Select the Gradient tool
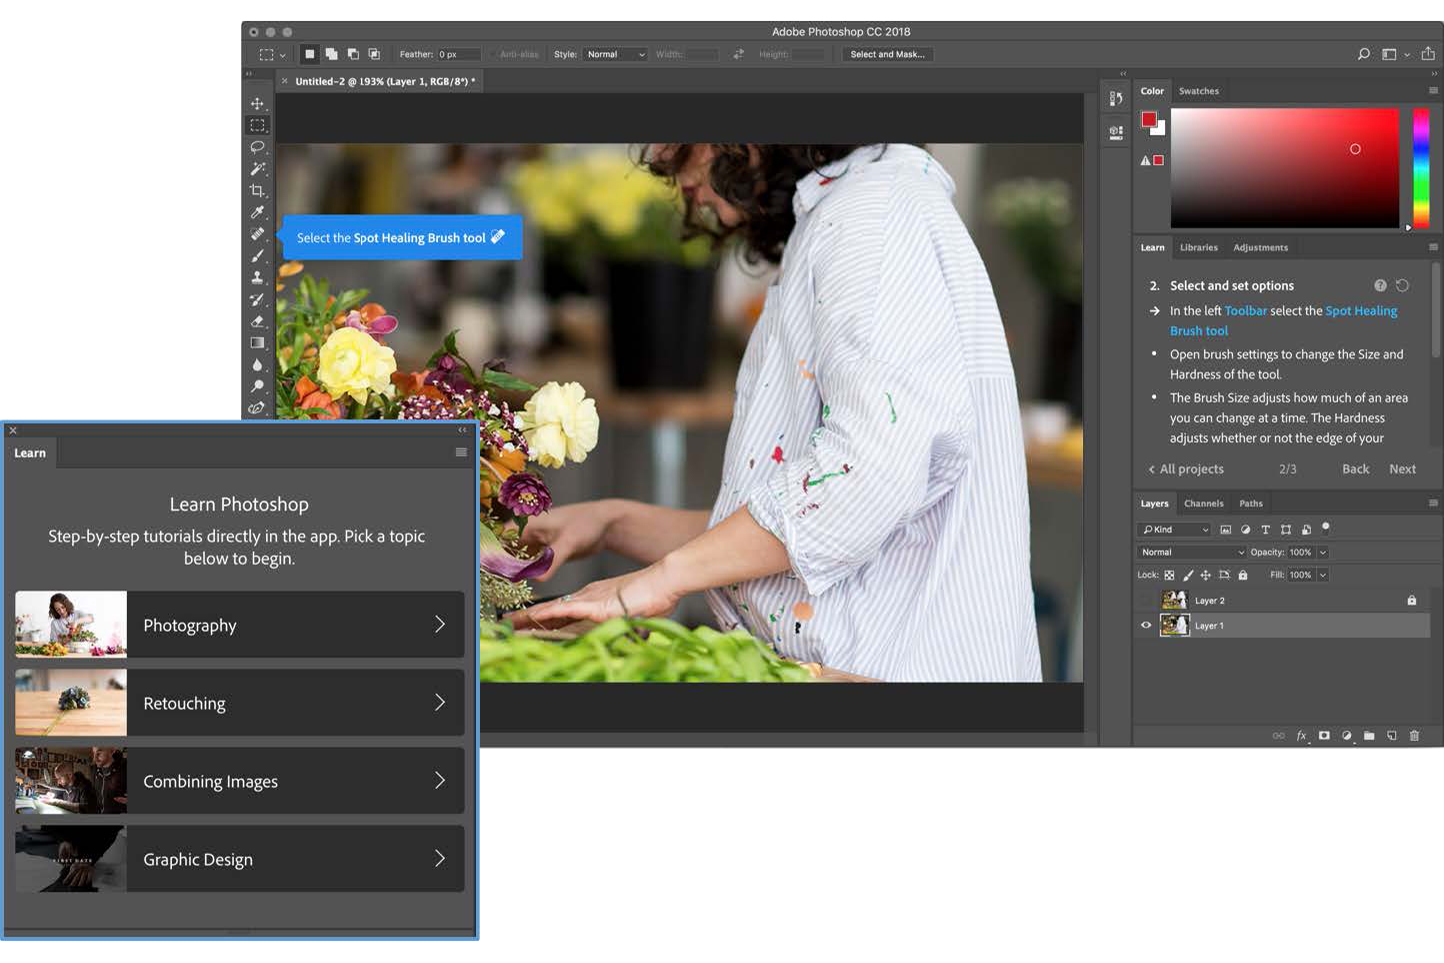1444x963 pixels. click(x=257, y=343)
